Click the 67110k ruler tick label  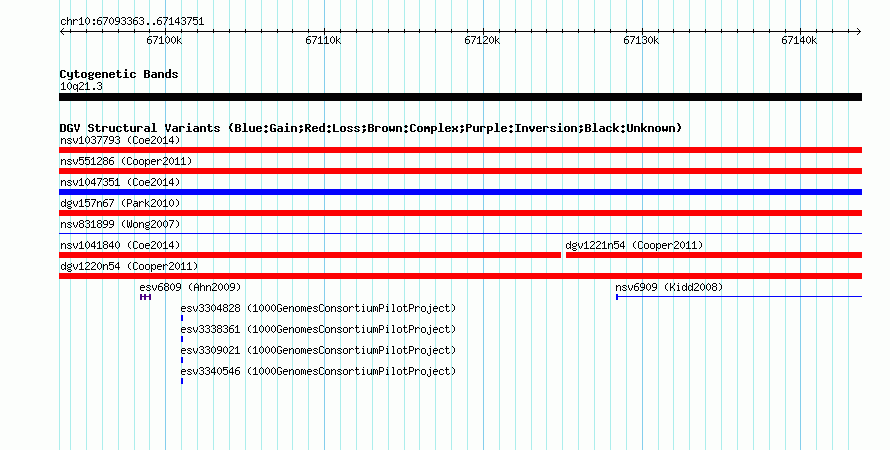pos(323,40)
